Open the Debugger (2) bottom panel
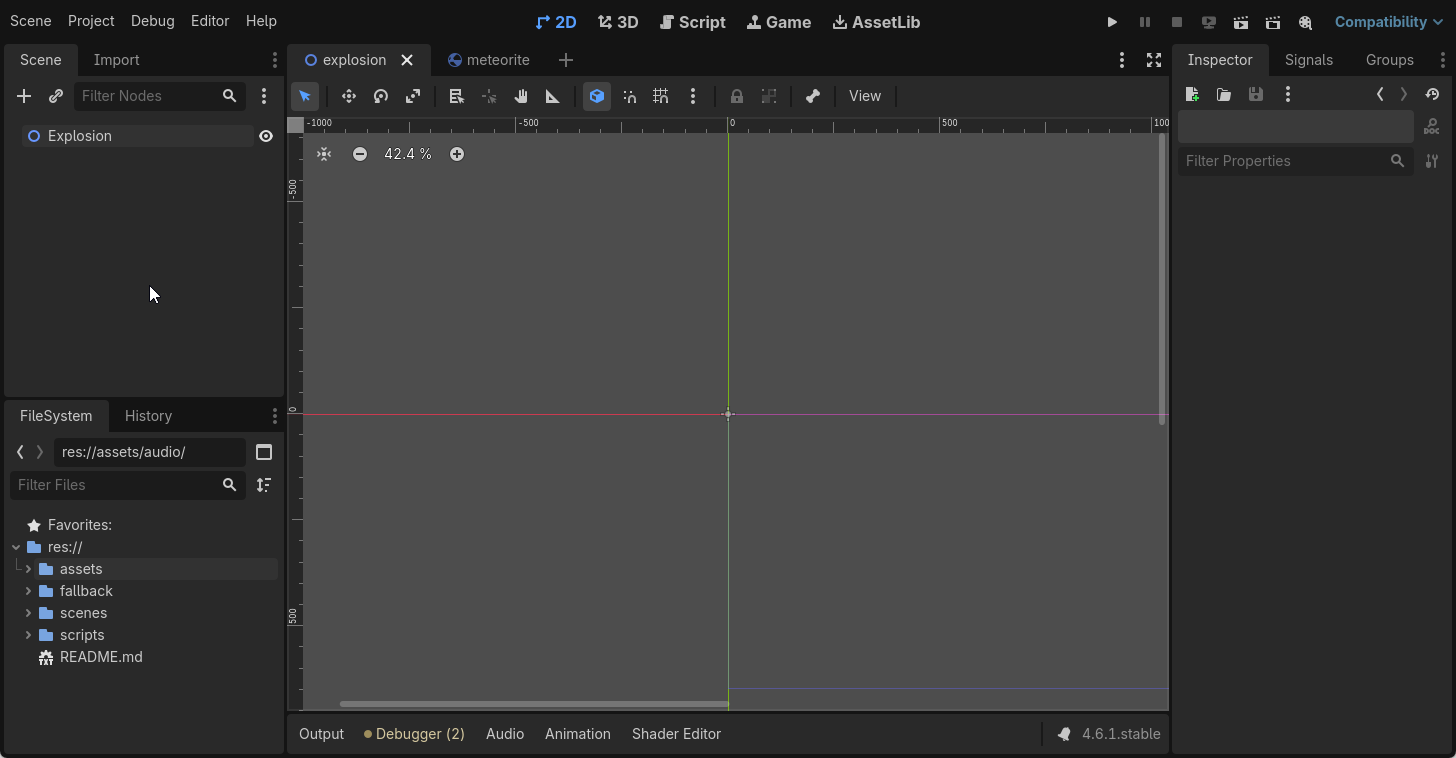This screenshot has width=1456, height=758. point(414,734)
